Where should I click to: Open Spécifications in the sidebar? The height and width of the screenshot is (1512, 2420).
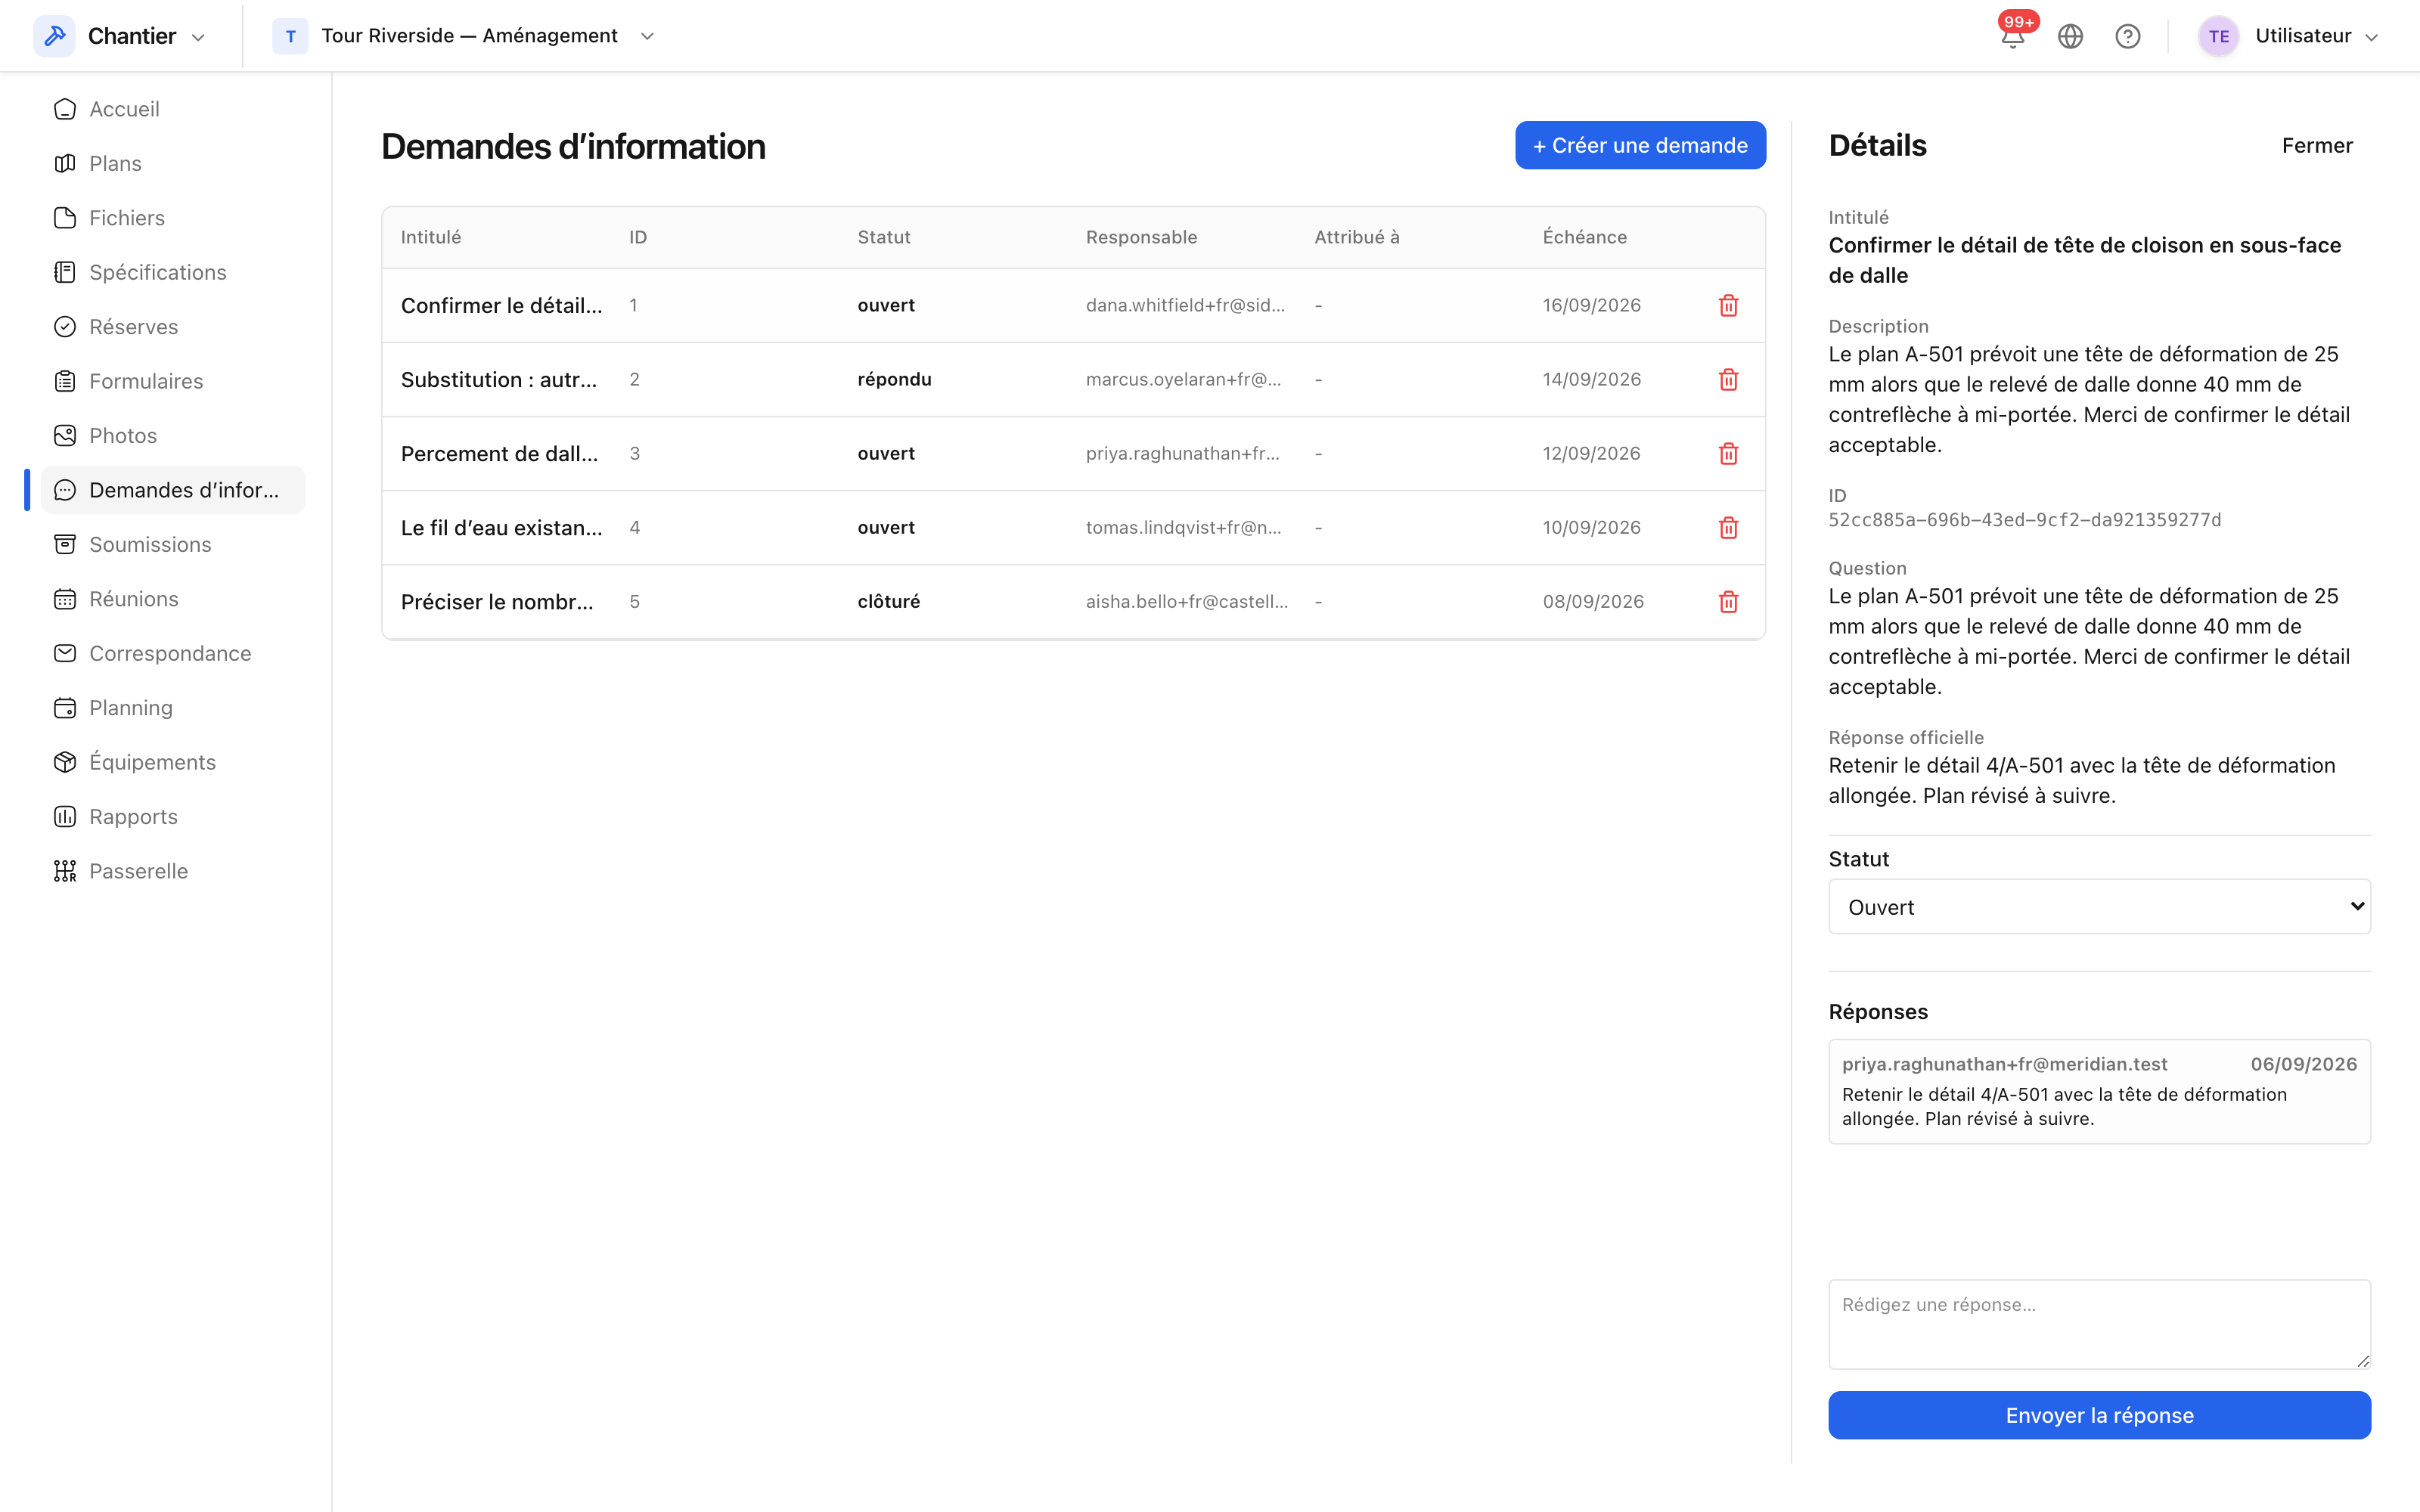(172, 272)
